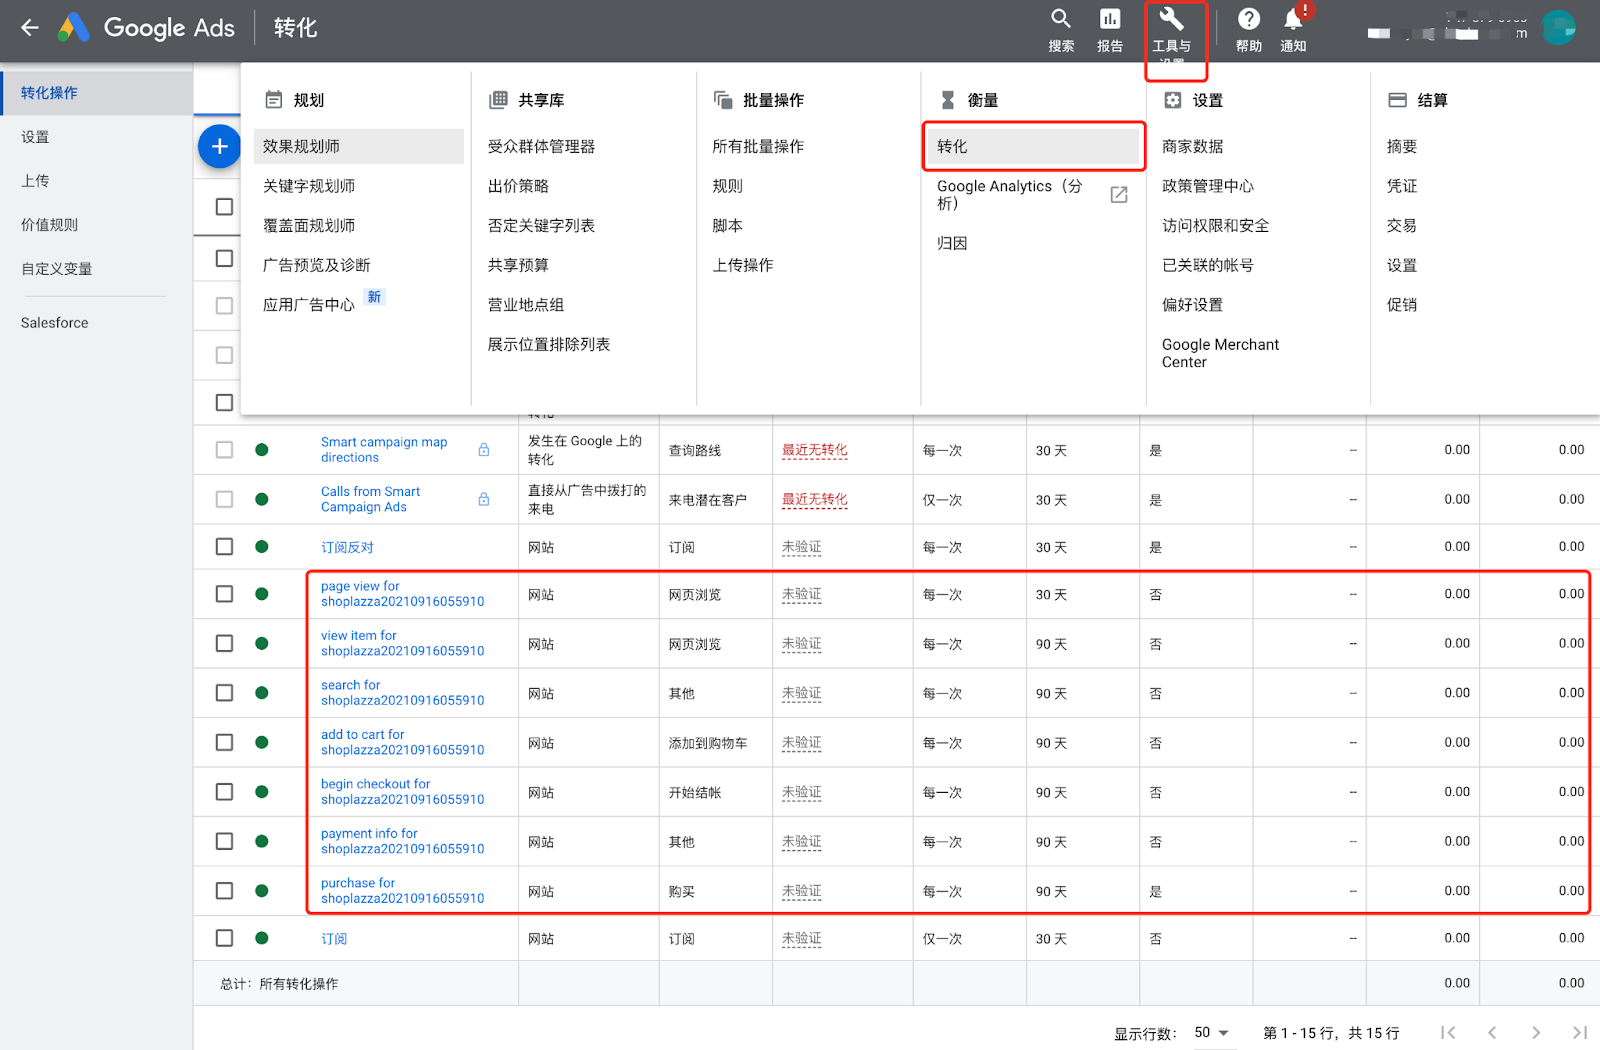Image resolution: width=1600 pixels, height=1050 pixels.
Task: Click the lock icon on Smart campaign map directions
Action: [484, 450]
